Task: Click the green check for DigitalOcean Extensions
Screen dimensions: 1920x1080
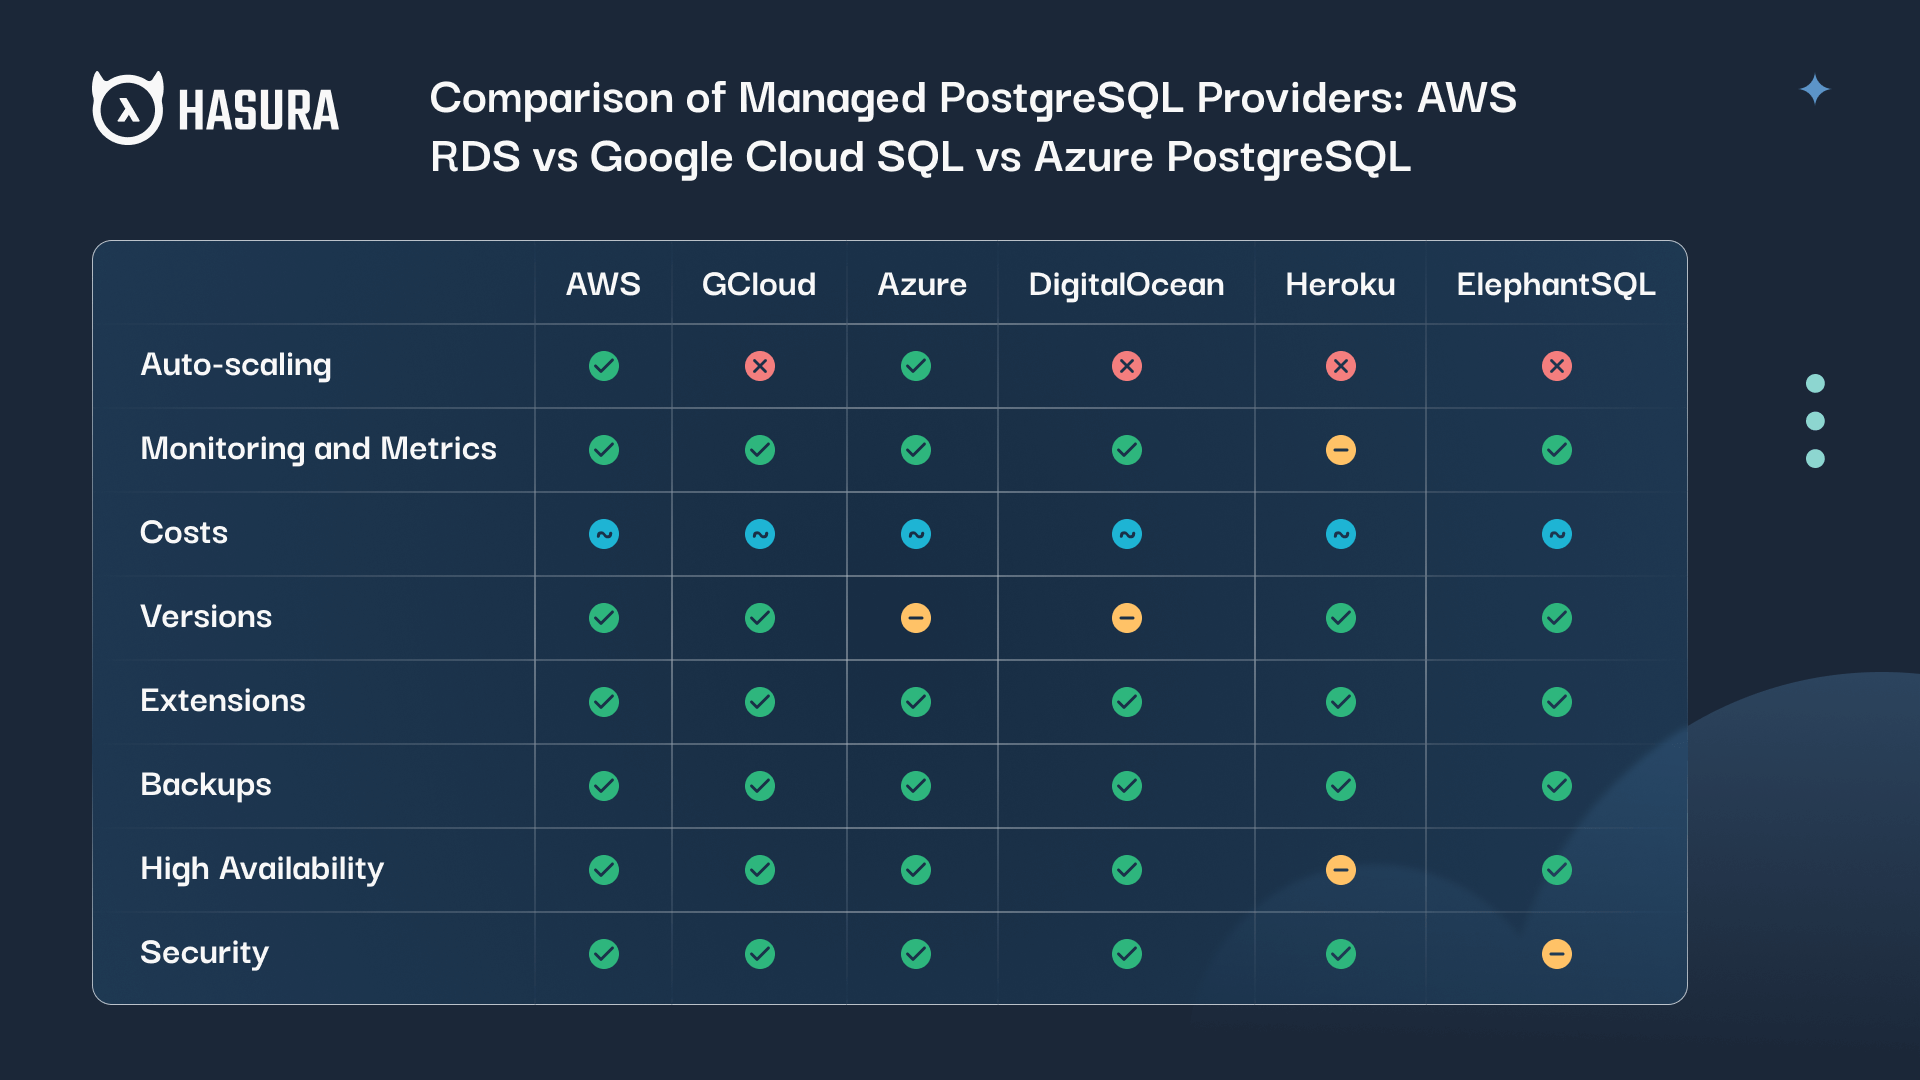Action: (1127, 702)
